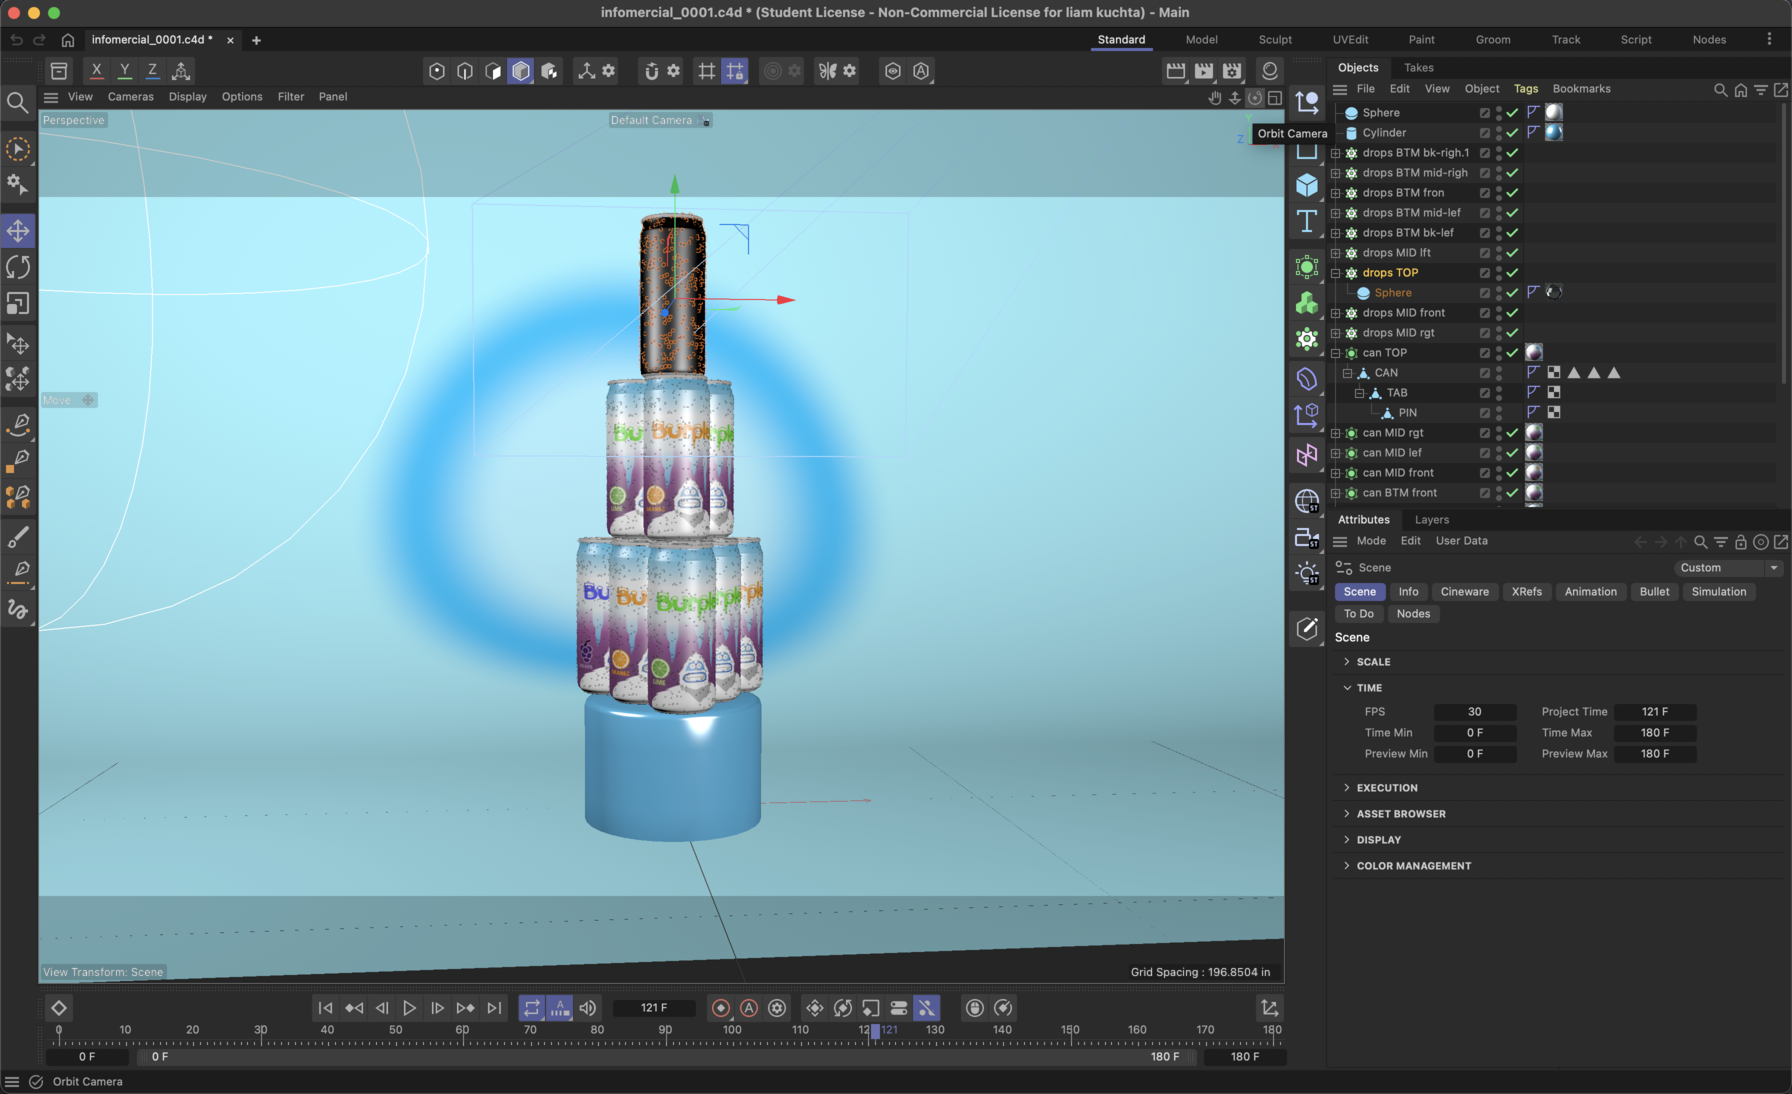Lock the Y axis
Viewport: 1792px width, 1094px height.
coord(124,70)
